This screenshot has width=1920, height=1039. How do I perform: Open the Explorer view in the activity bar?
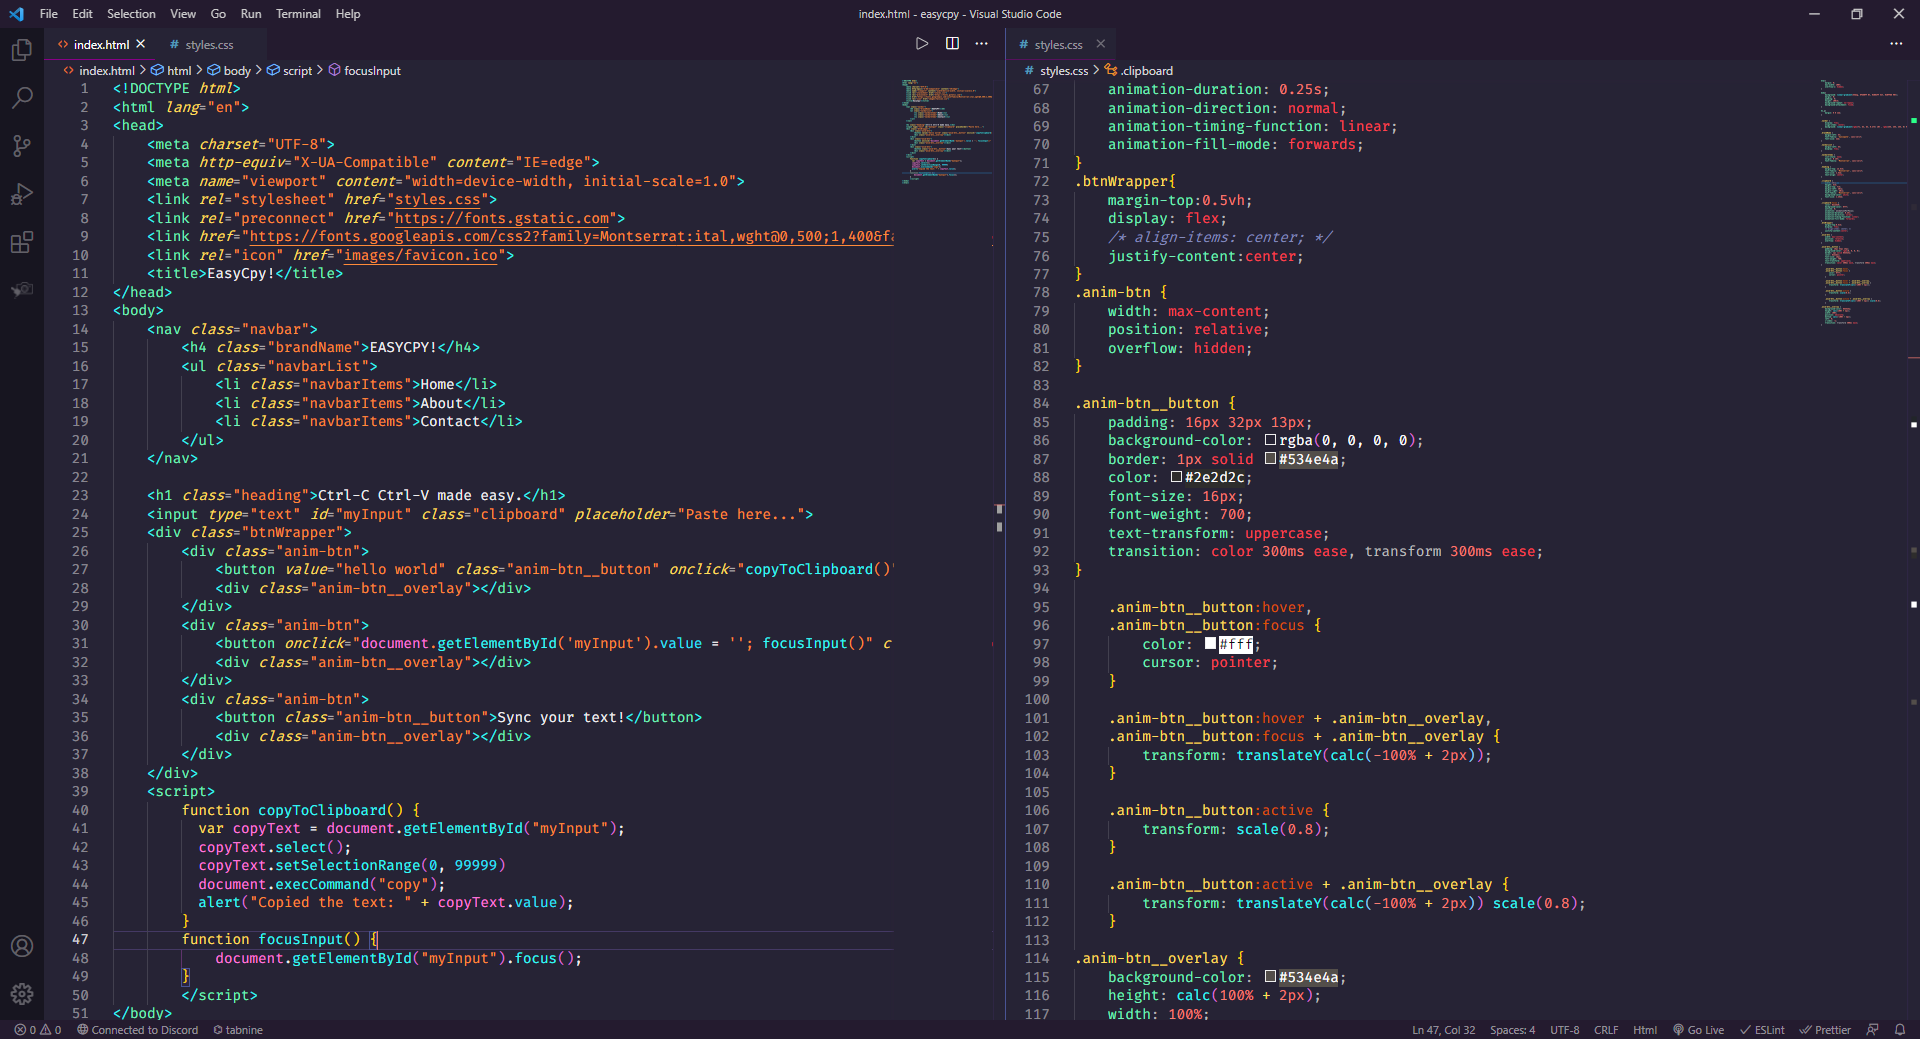pos(22,50)
